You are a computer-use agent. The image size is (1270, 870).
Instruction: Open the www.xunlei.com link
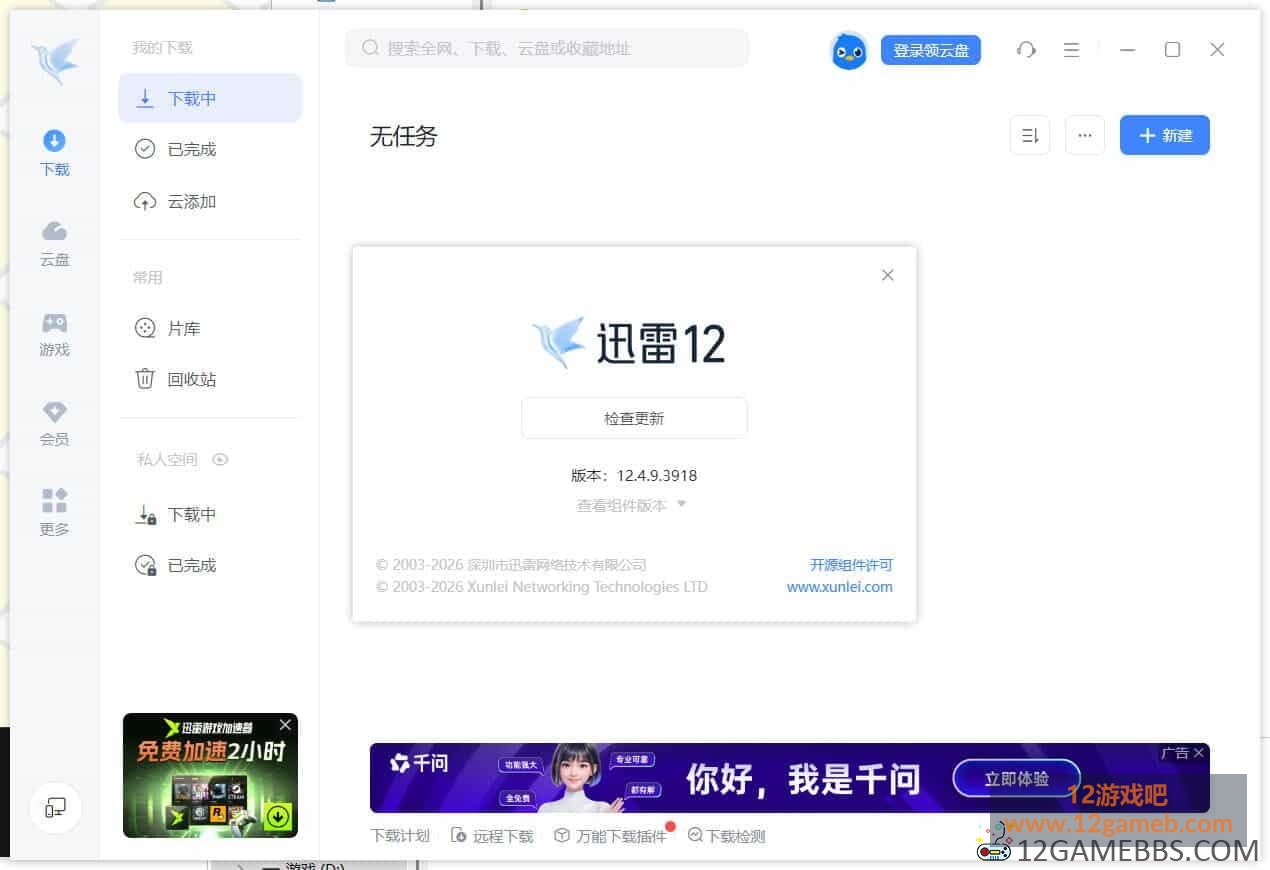840,587
